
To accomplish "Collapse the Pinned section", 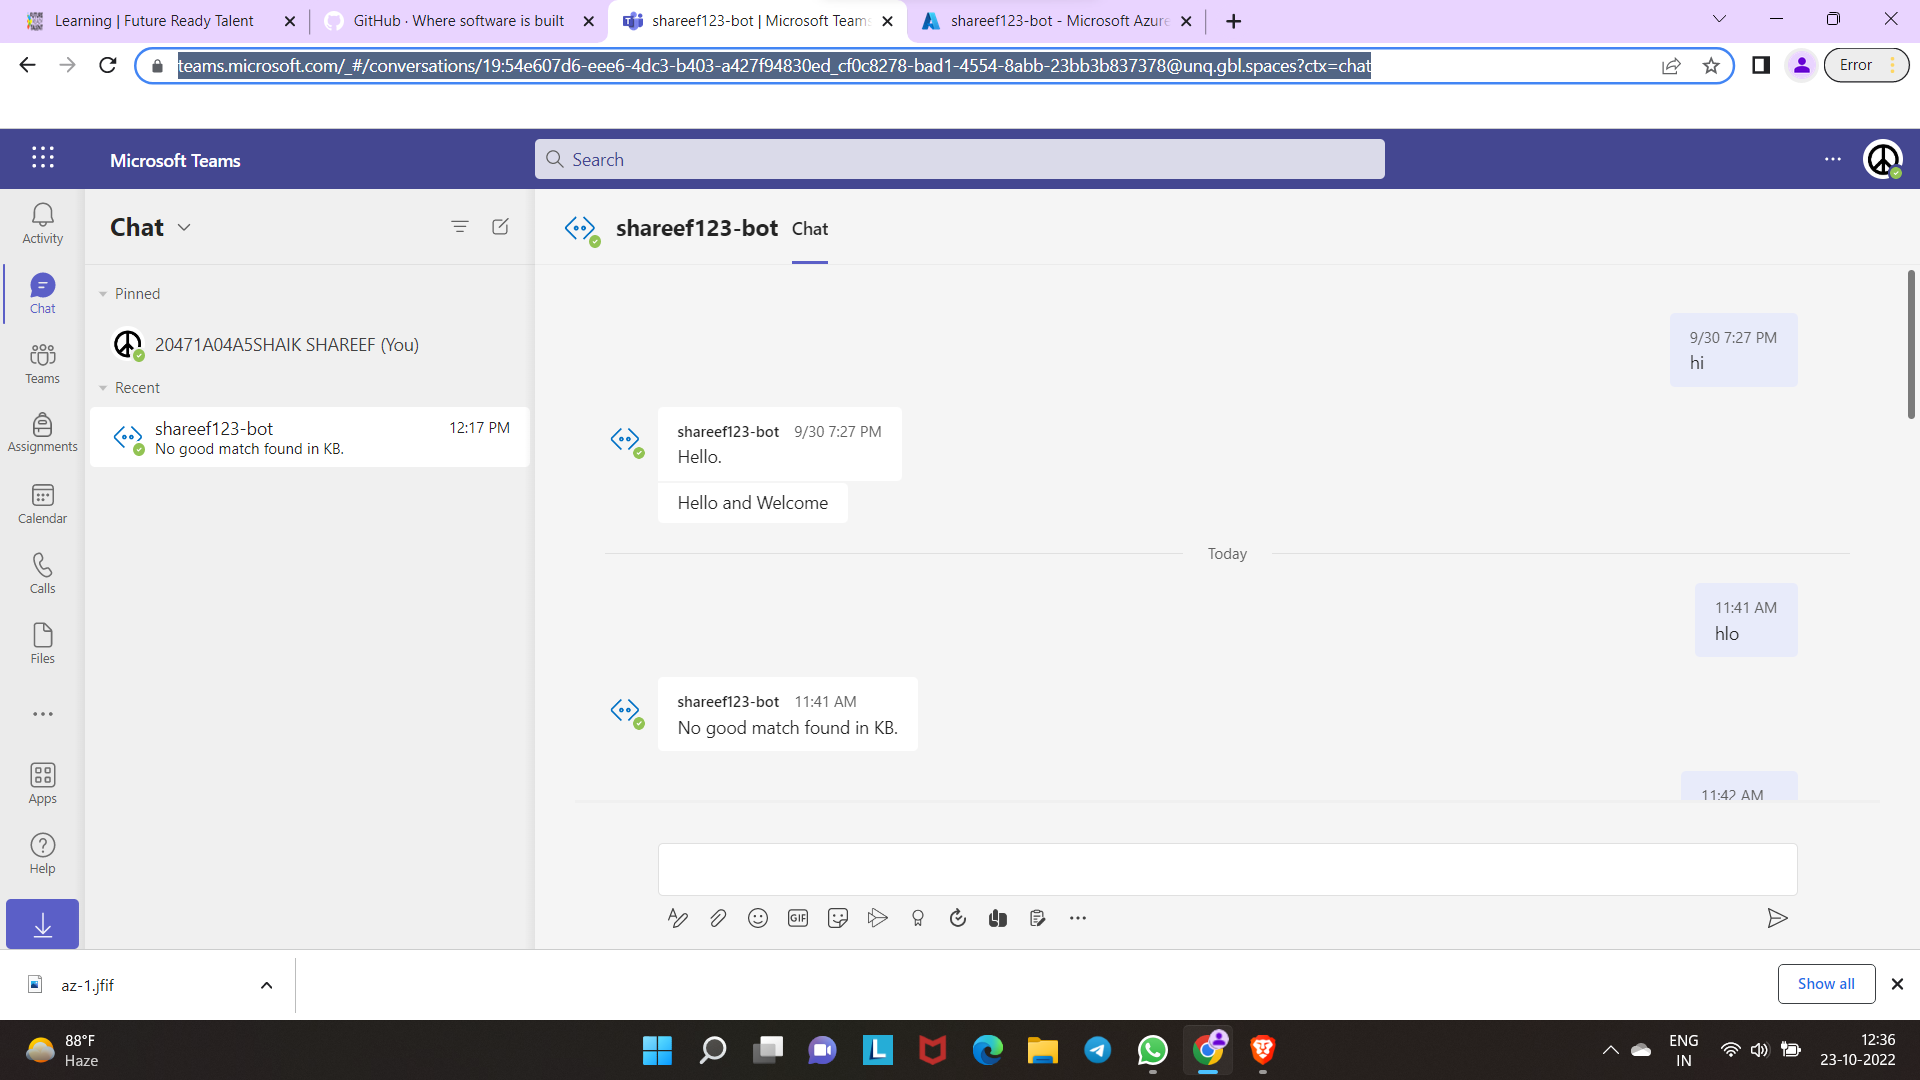I will click(x=103, y=294).
